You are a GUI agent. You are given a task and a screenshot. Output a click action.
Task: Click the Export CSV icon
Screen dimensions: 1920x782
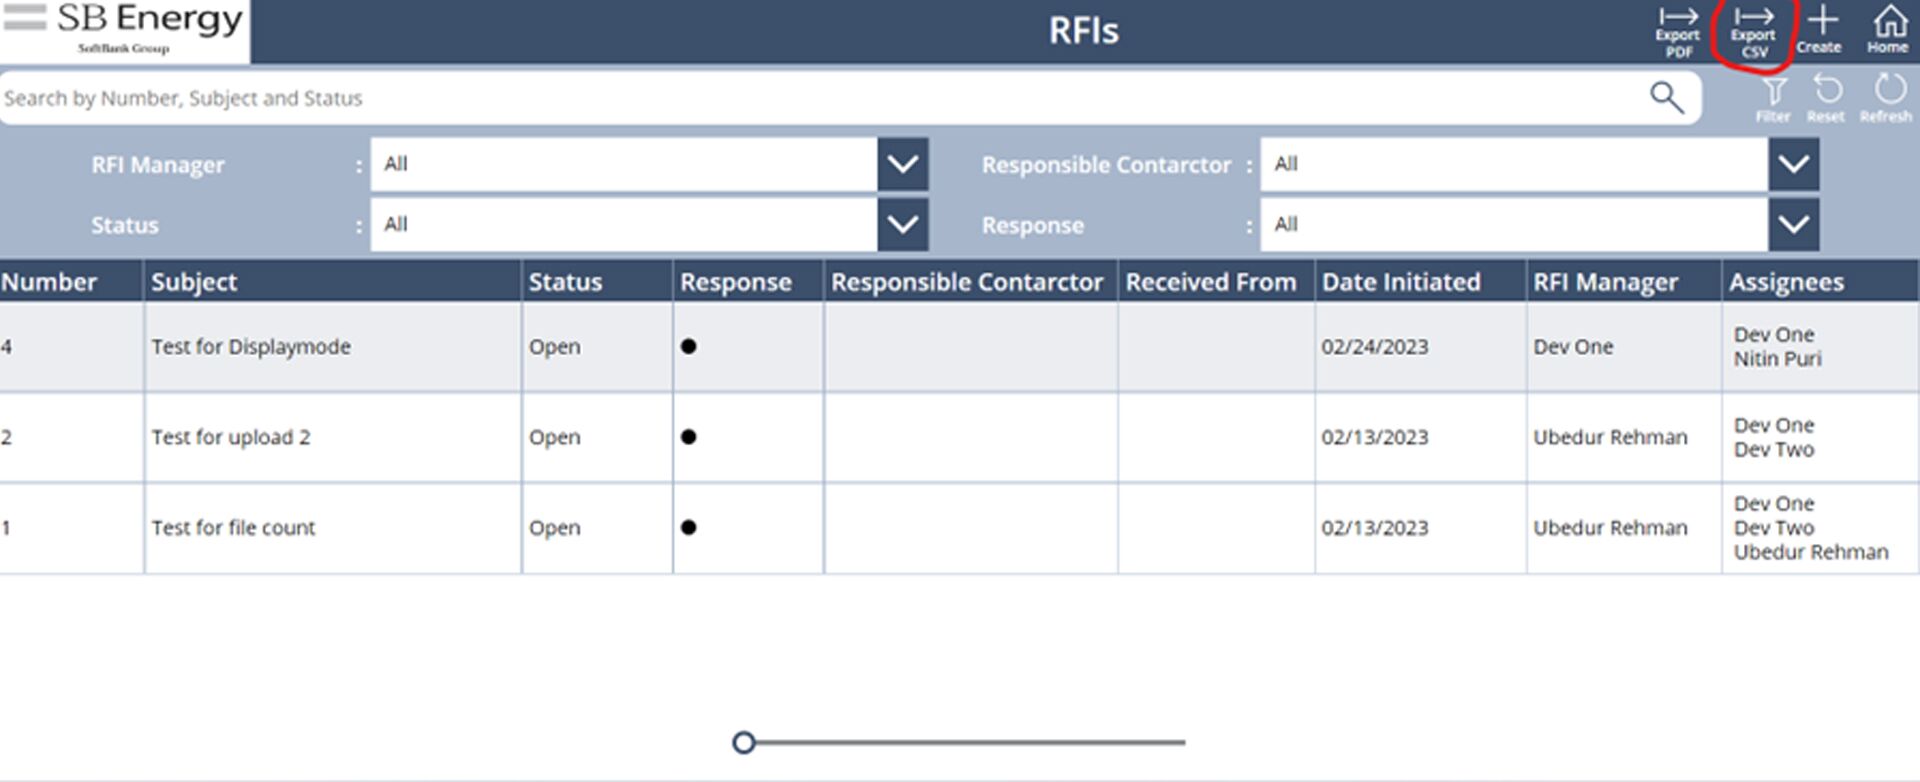coord(1753,30)
